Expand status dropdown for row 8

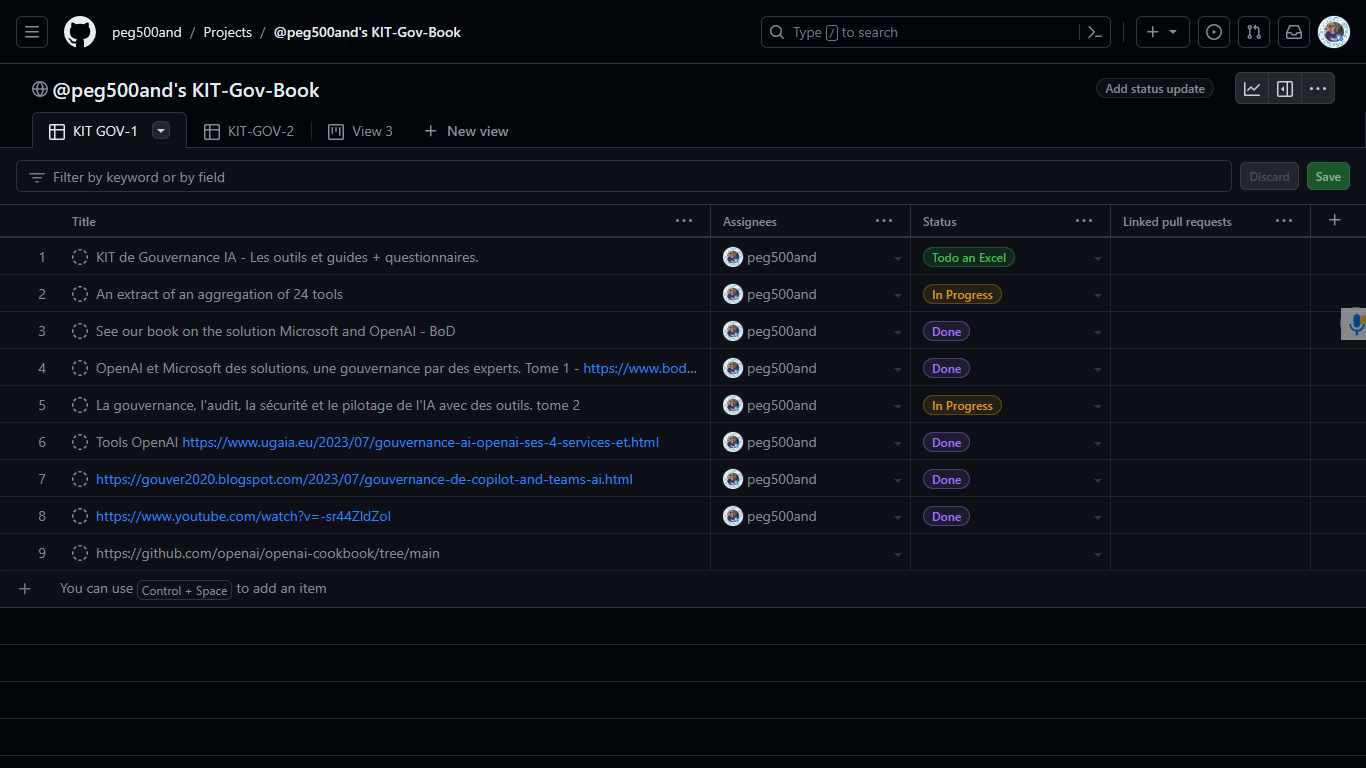1097,517
